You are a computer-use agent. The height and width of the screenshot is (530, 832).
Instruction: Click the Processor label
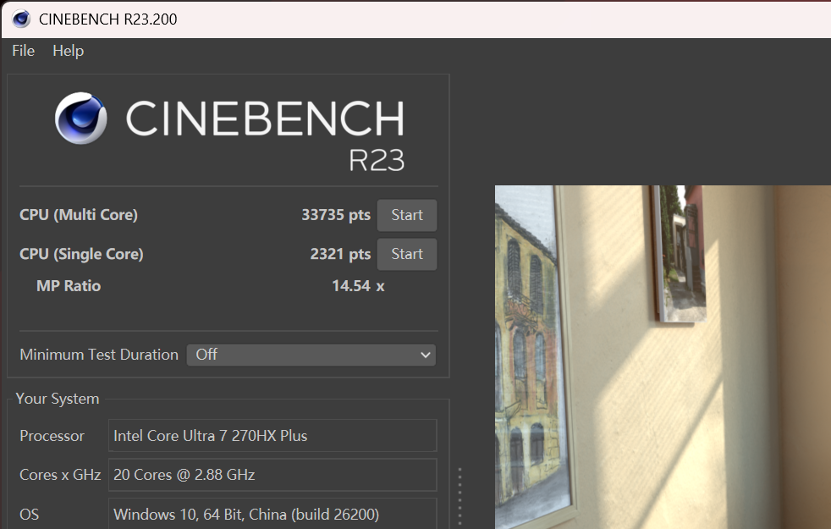pyautogui.click(x=52, y=436)
